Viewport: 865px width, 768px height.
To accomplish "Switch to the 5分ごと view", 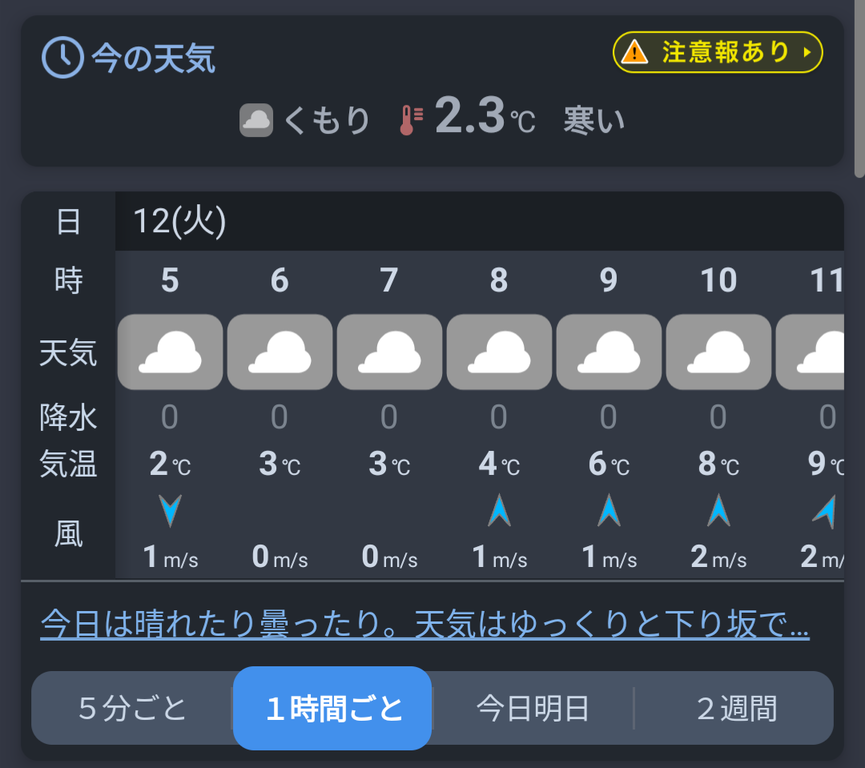I will click(x=132, y=708).
